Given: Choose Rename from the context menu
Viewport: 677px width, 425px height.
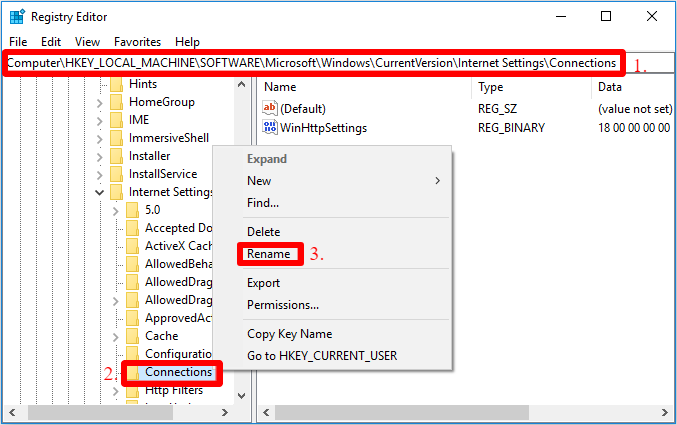Looking at the screenshot, I should coord(269,254).
